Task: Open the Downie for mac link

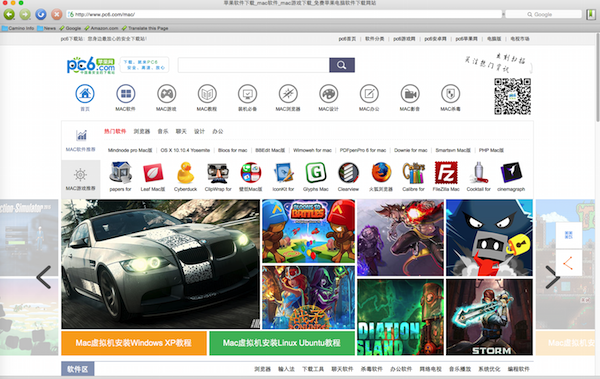Action: coord(411,150)
